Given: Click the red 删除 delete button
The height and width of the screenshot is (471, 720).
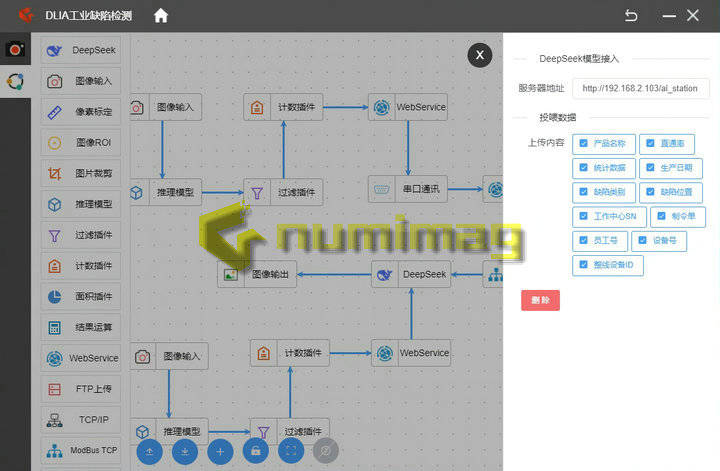Looking at the screenshot, I should [540, 300].
